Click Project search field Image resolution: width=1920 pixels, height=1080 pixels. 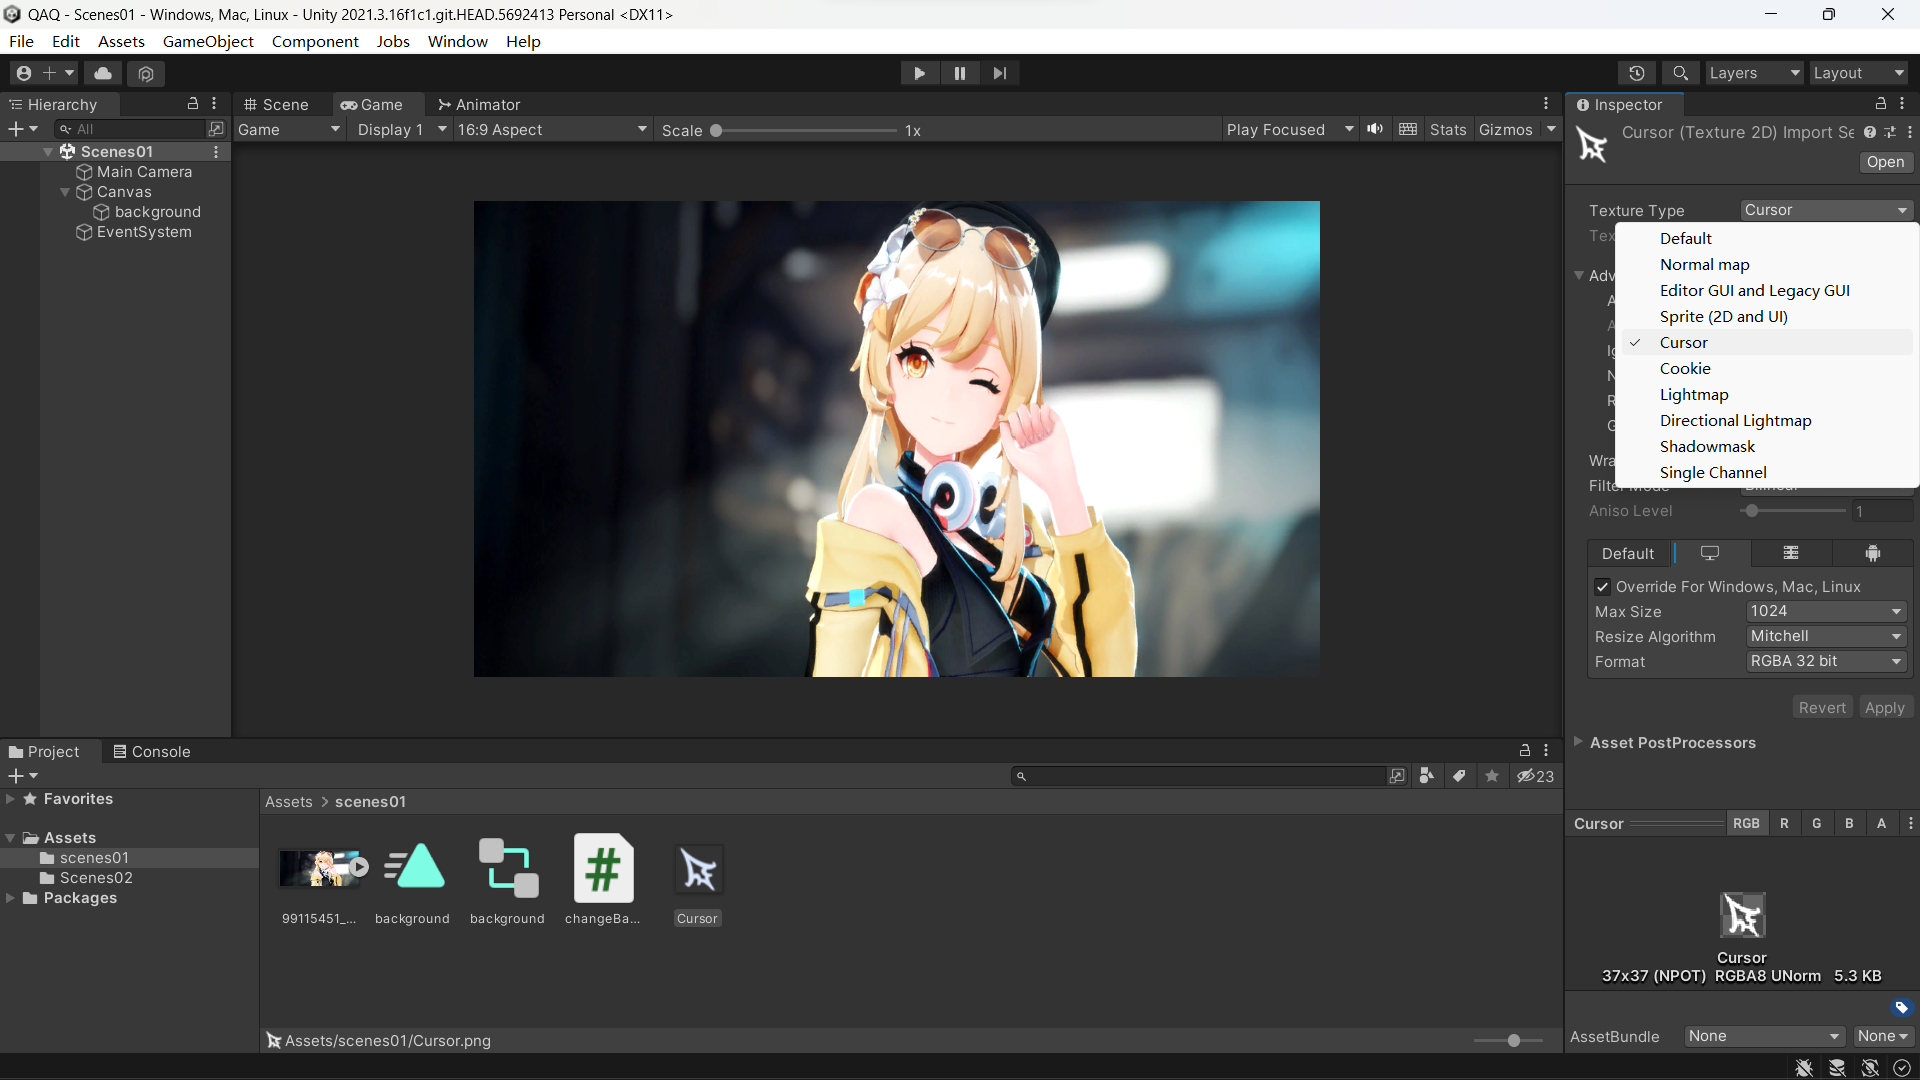click(1198, 776)
